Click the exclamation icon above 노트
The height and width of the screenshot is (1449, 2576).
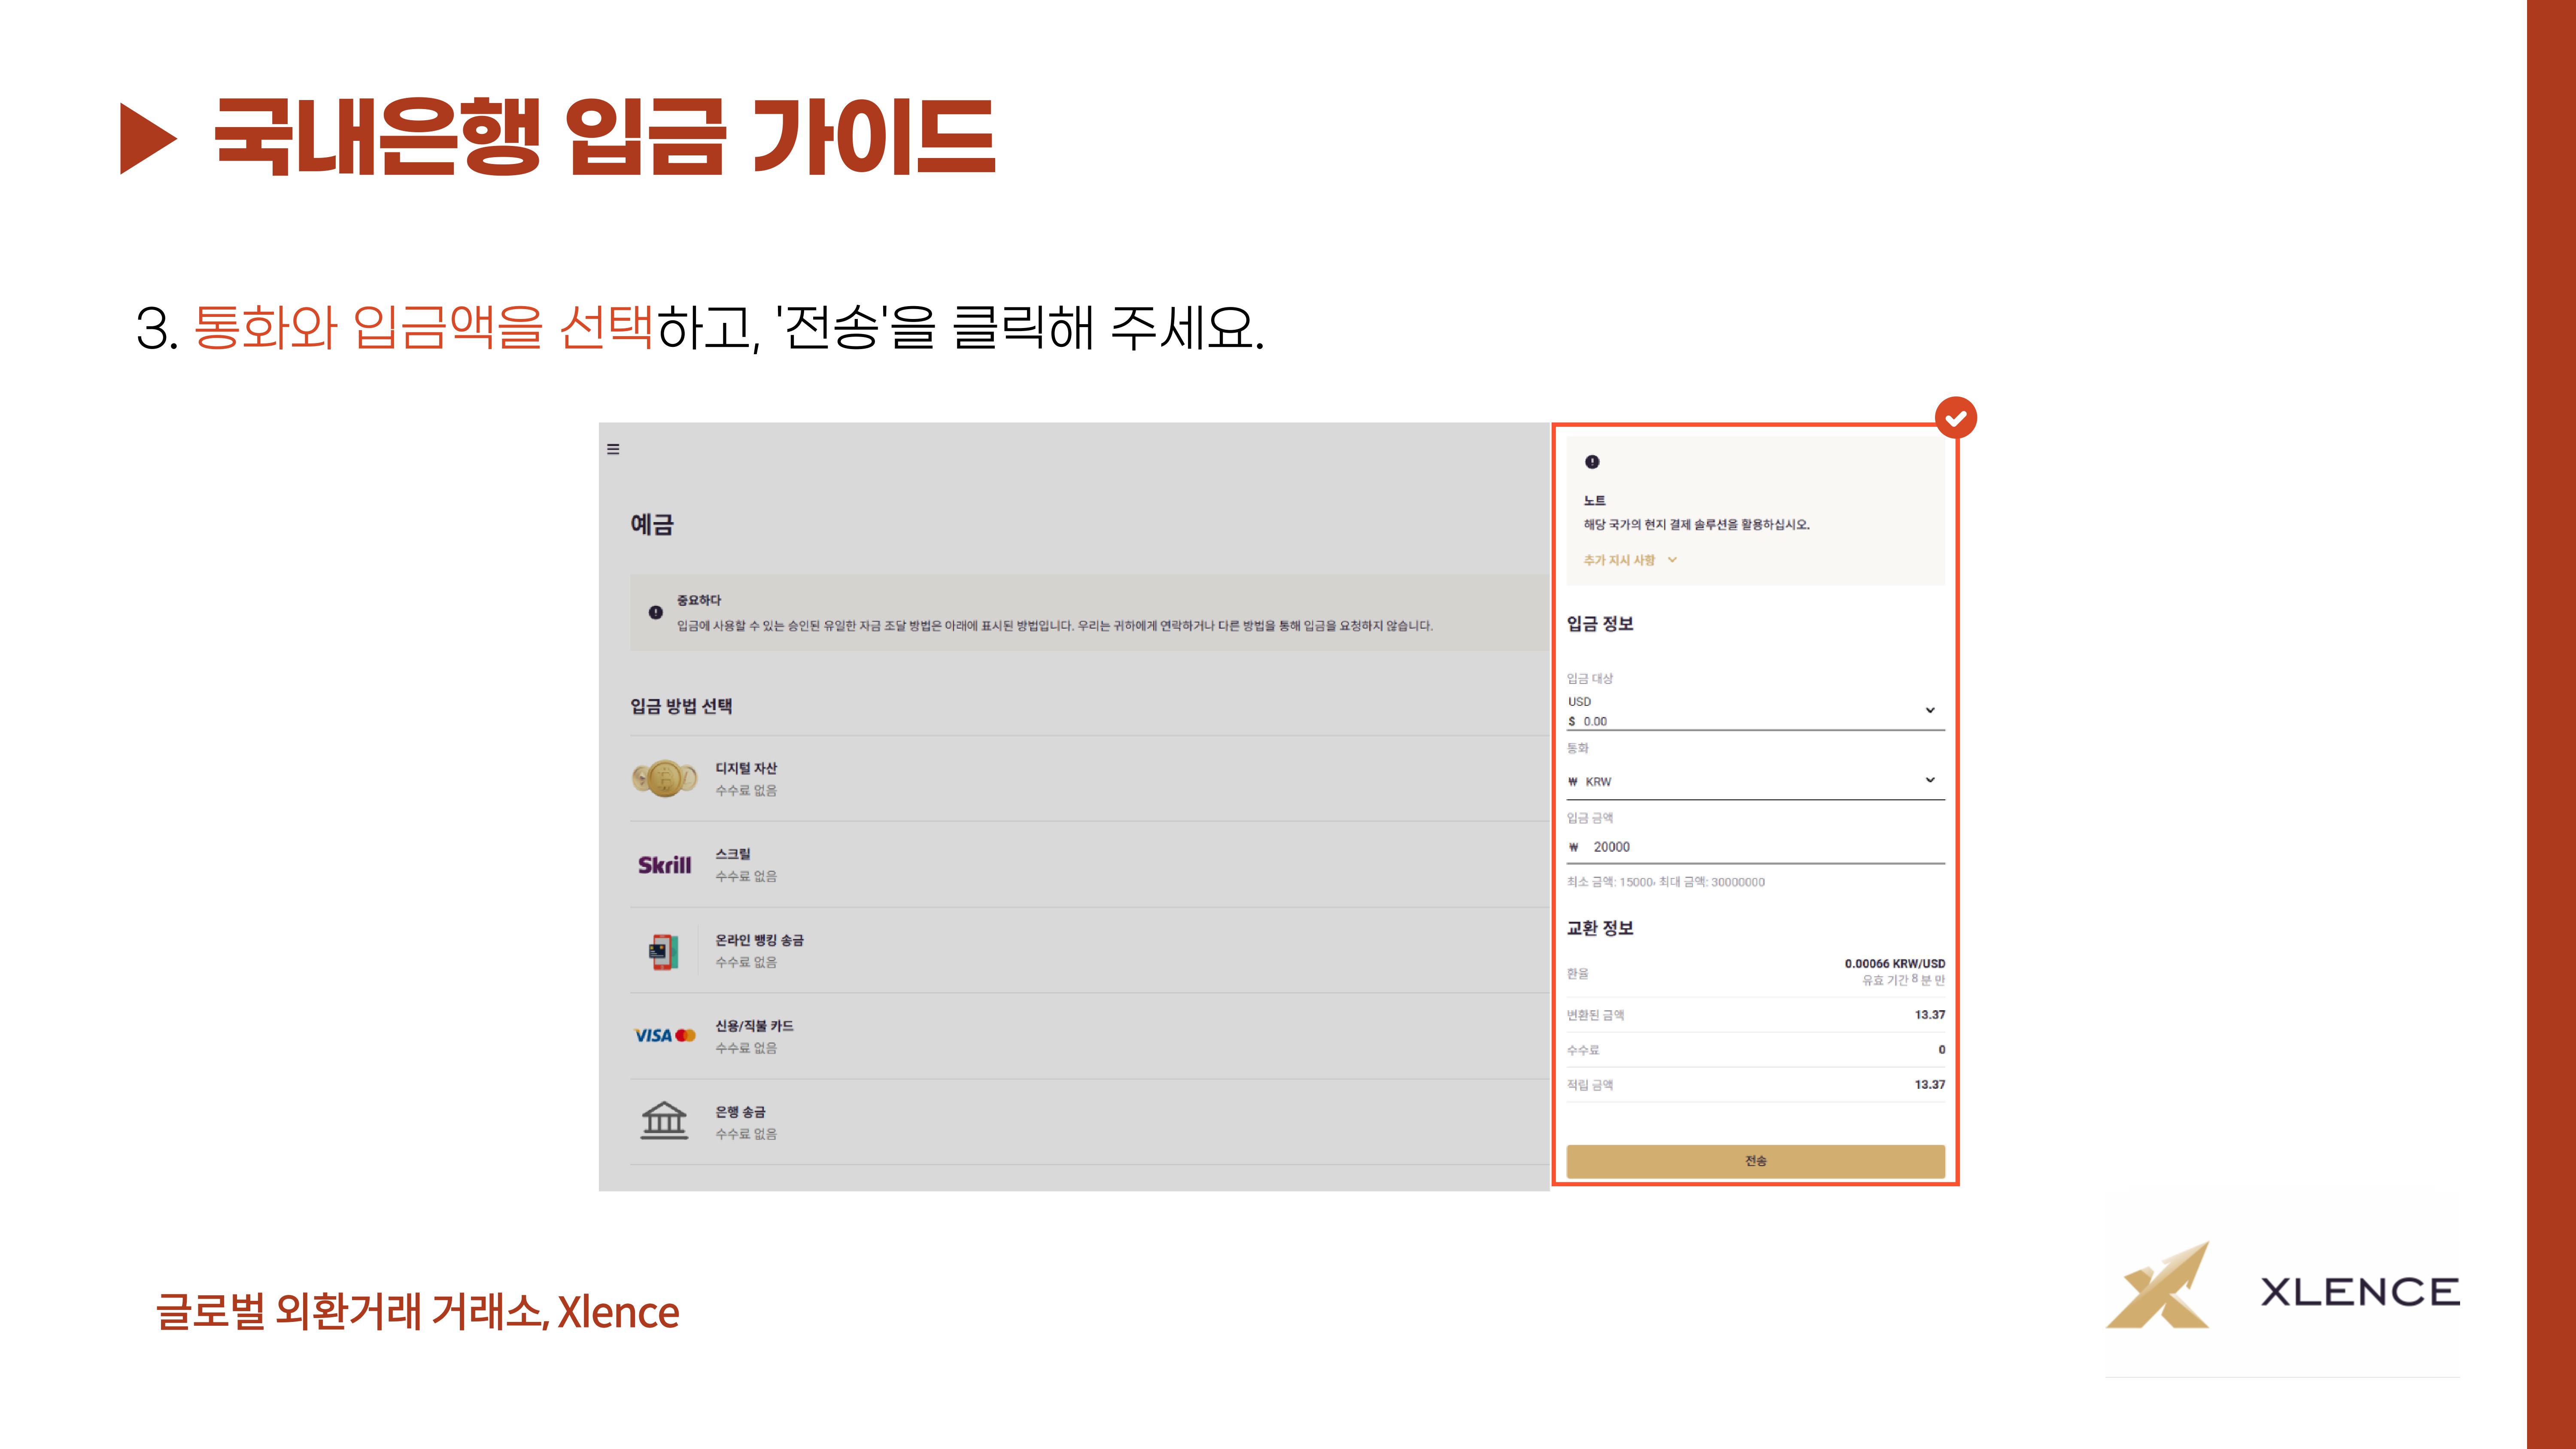(x=1592, y=462)
